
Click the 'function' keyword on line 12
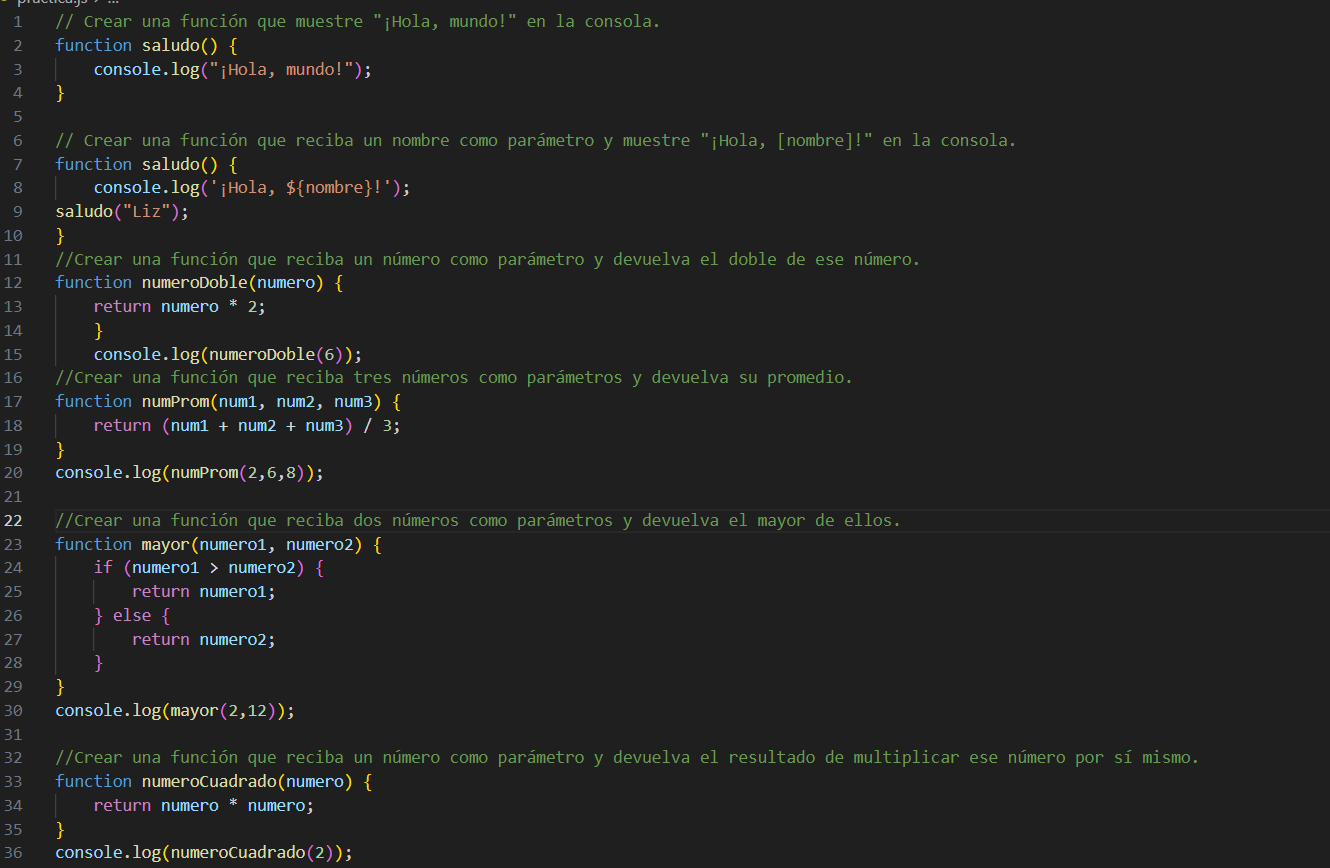click(93, 283)
